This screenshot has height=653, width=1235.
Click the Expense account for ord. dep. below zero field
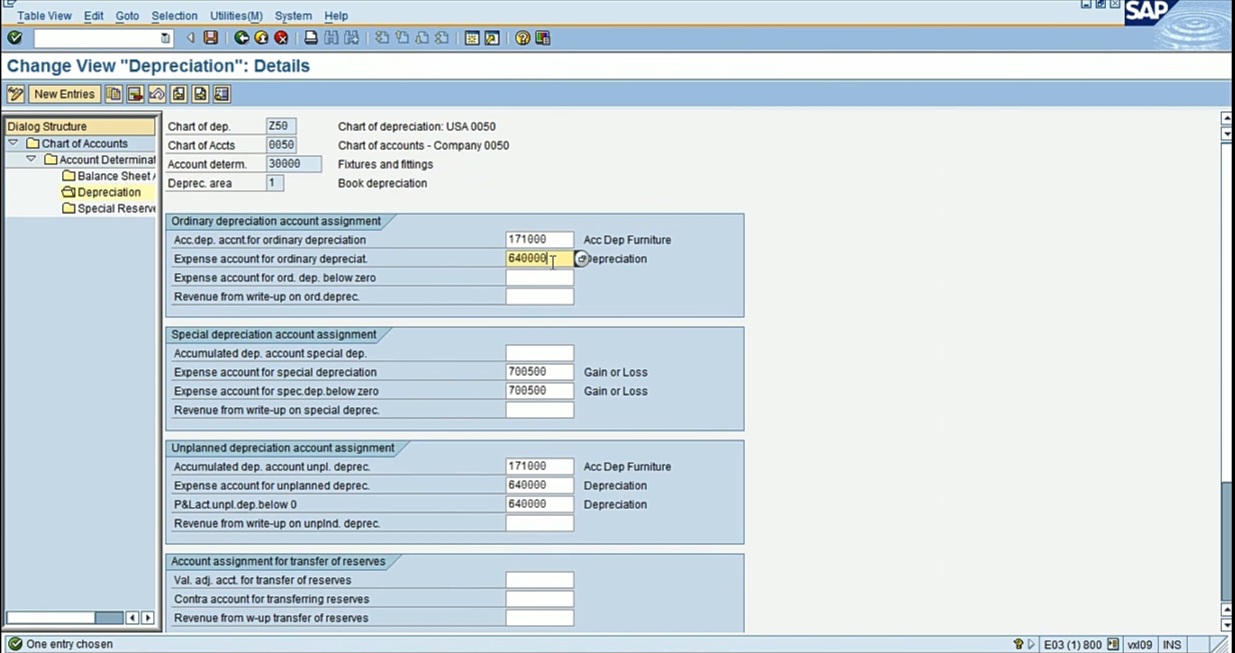point(540,278)
